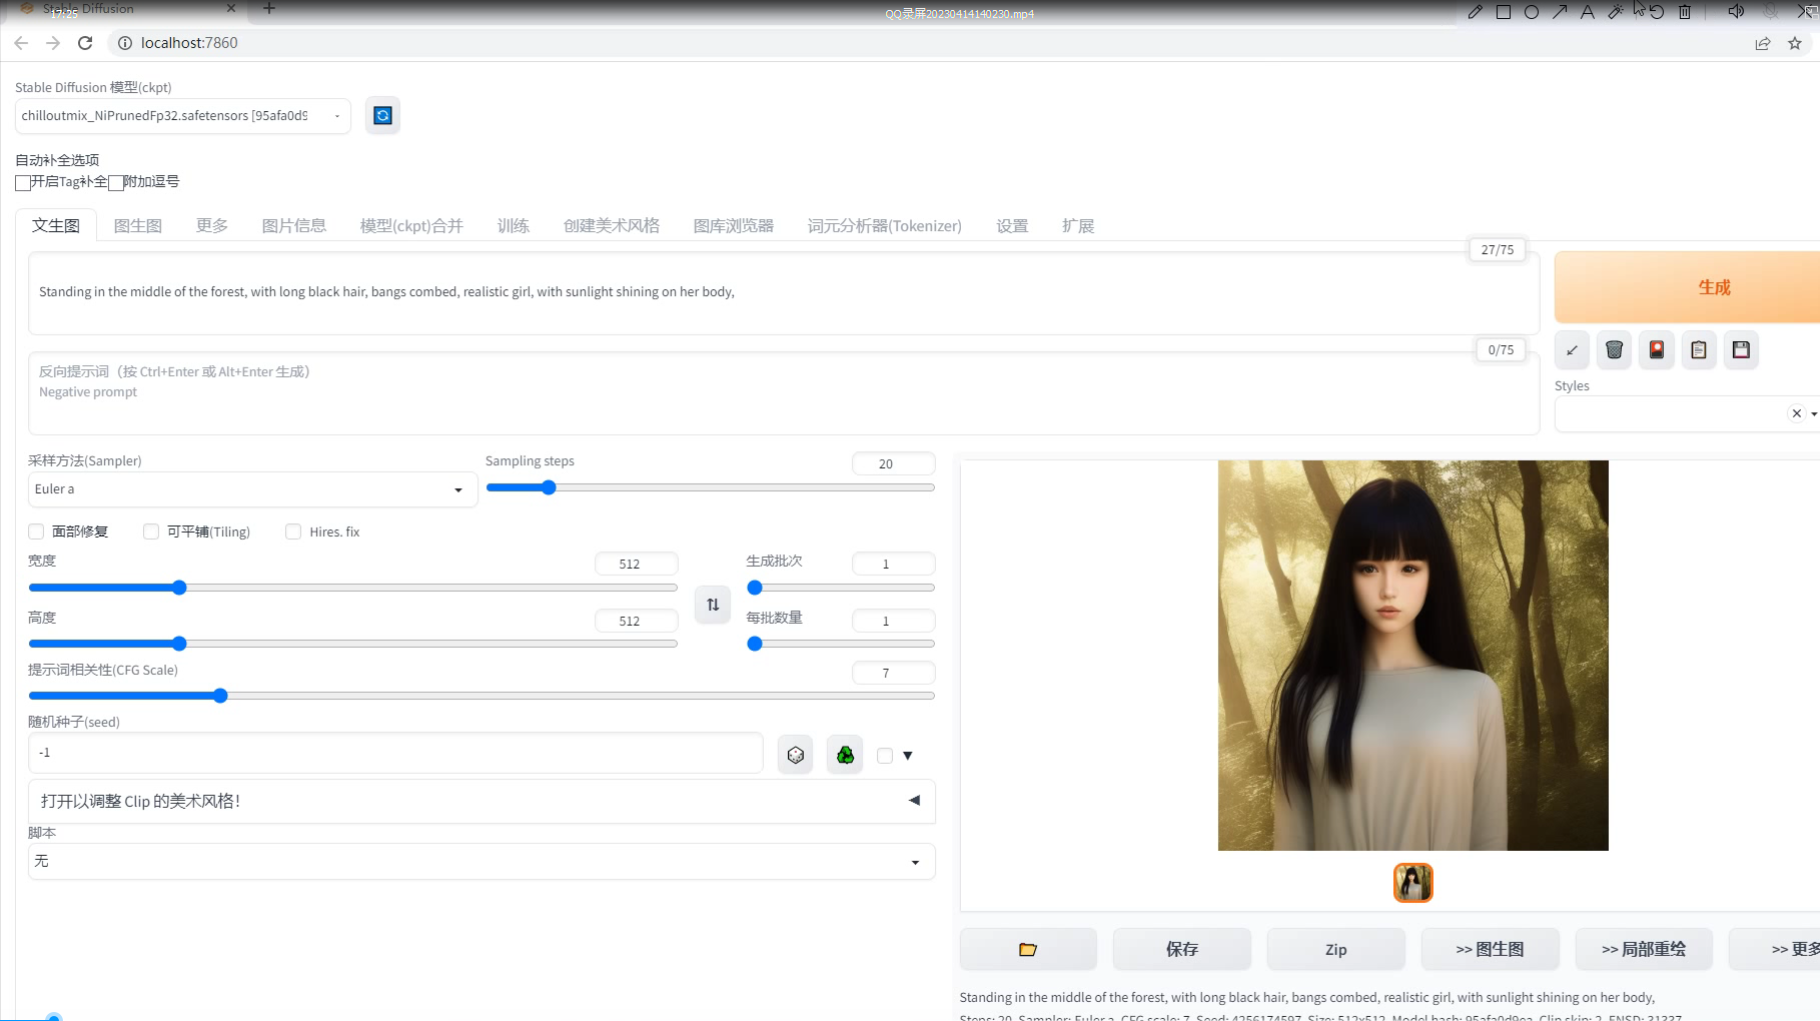The width and height of the screenshot is (1820, 1021).
Task: Open the 设置 settings tab
Action: click(x=1011, y=225)
